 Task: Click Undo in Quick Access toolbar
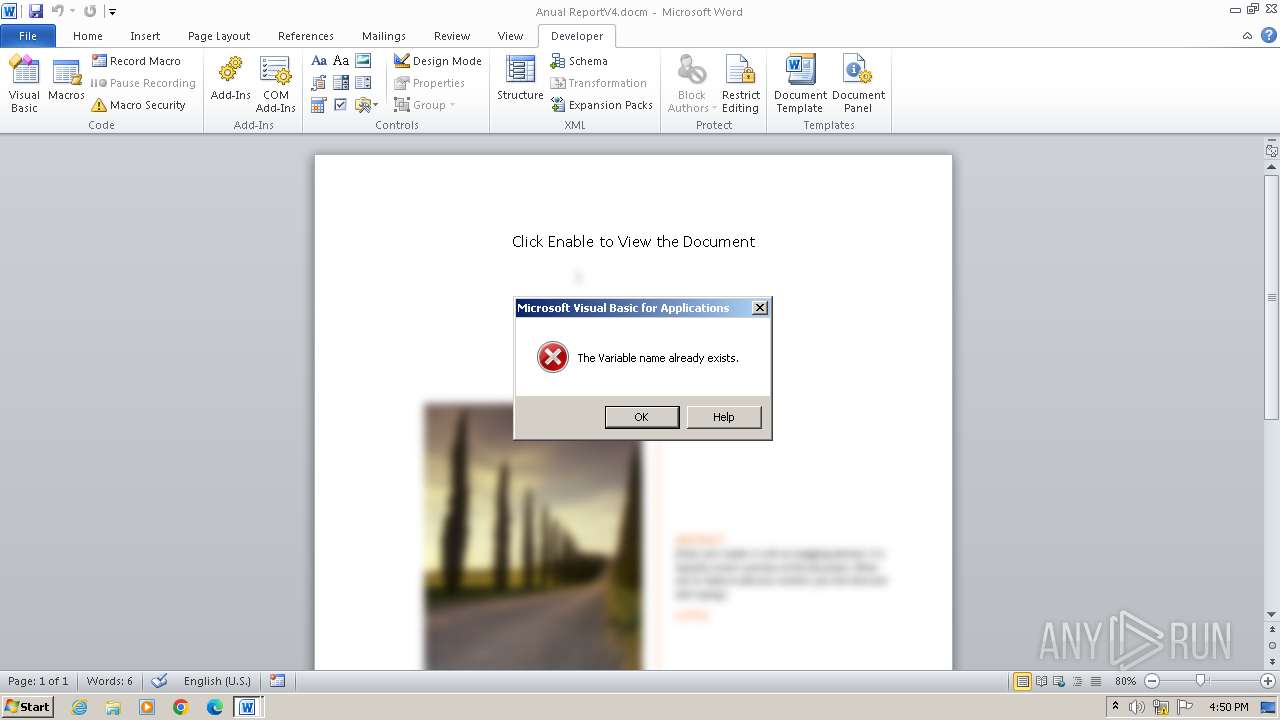[57, 11]
